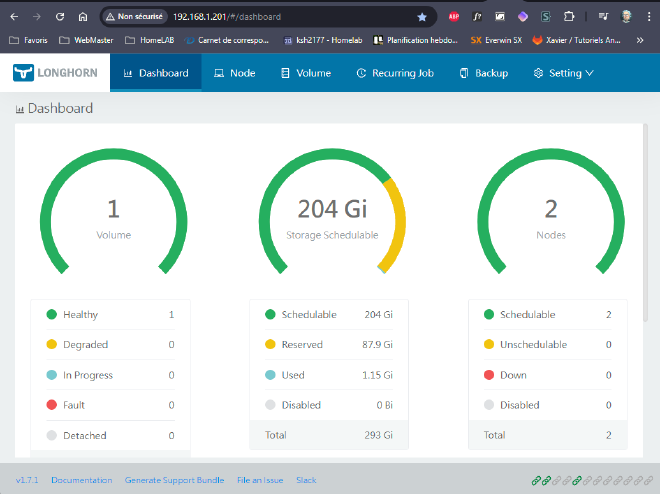Viewport: 660px width, 494px height.
Task: Click the 'Non sécurisé' security warning
Action: [x=134, y=17]
